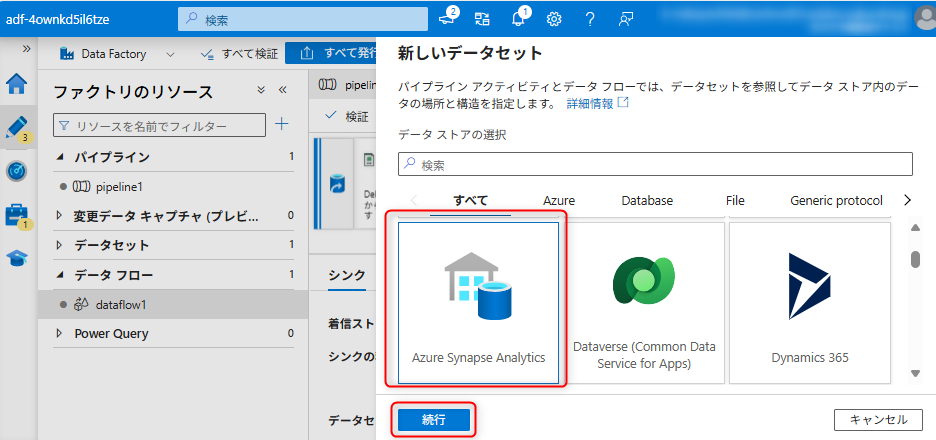Expand the left navigation rail chevrons
Viewport: 936px width, 440px height.
26,49
